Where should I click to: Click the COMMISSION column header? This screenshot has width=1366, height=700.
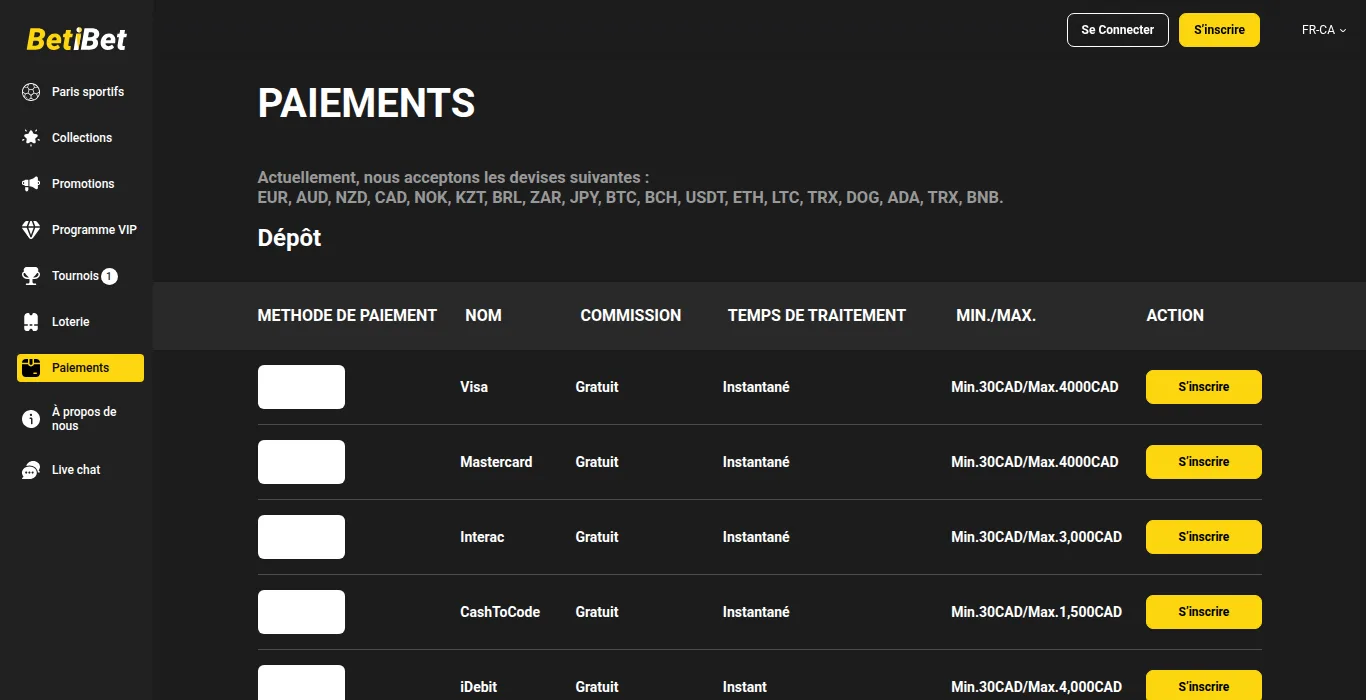point(631,315)
